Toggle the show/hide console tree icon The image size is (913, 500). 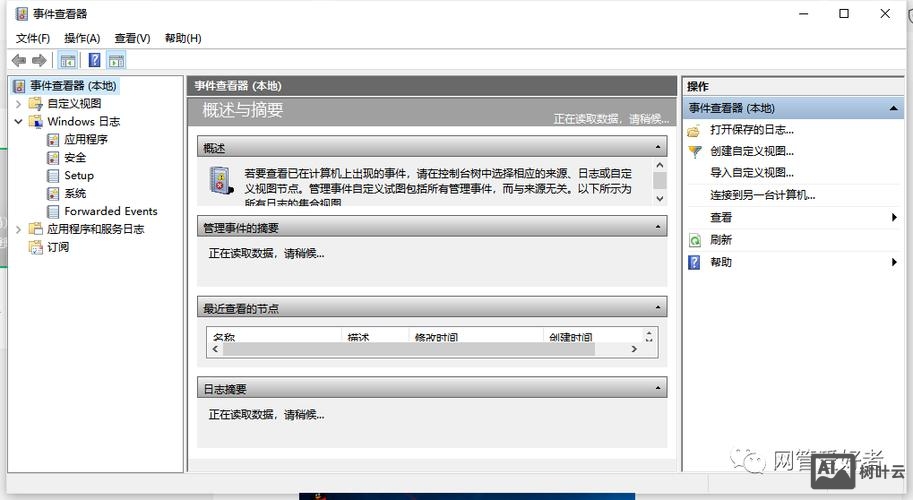coord(68,60)
